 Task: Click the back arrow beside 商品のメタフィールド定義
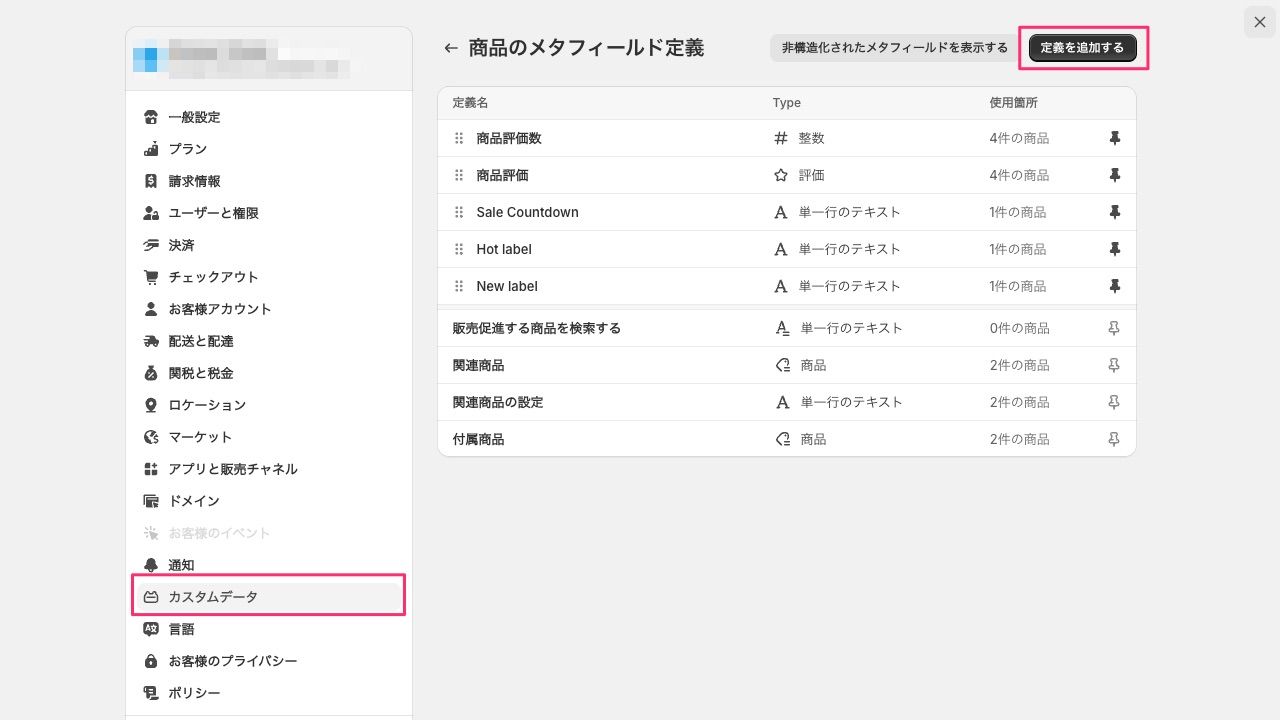point(451,48)
